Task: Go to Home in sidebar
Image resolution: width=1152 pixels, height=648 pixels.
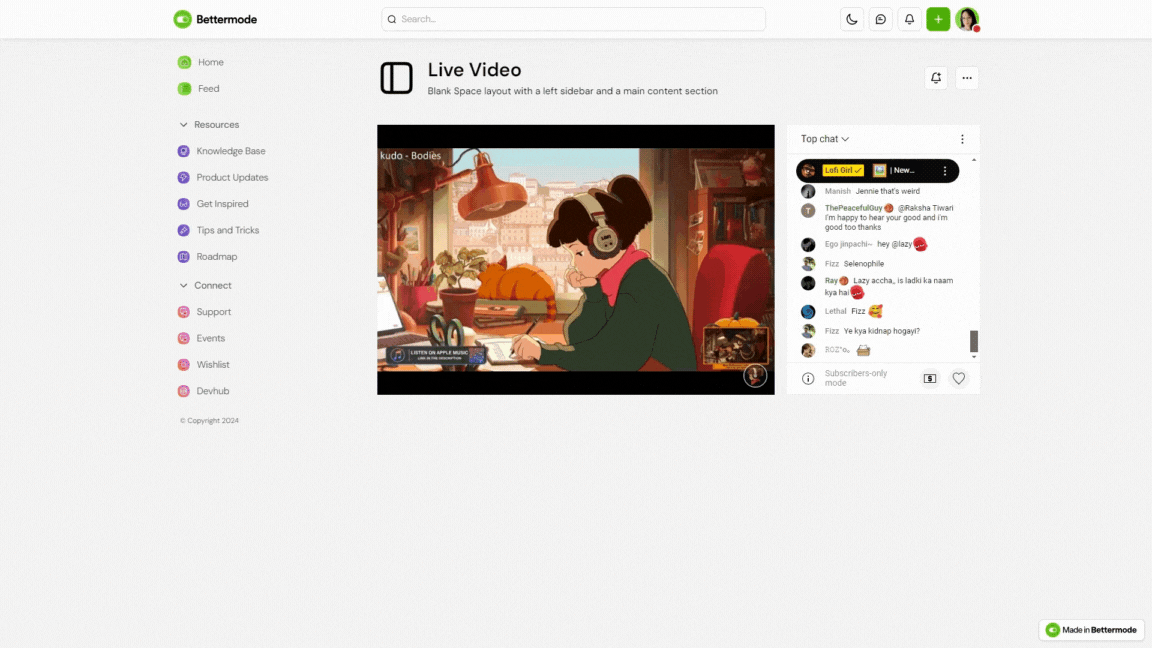Action: click(x=210, y=62)
